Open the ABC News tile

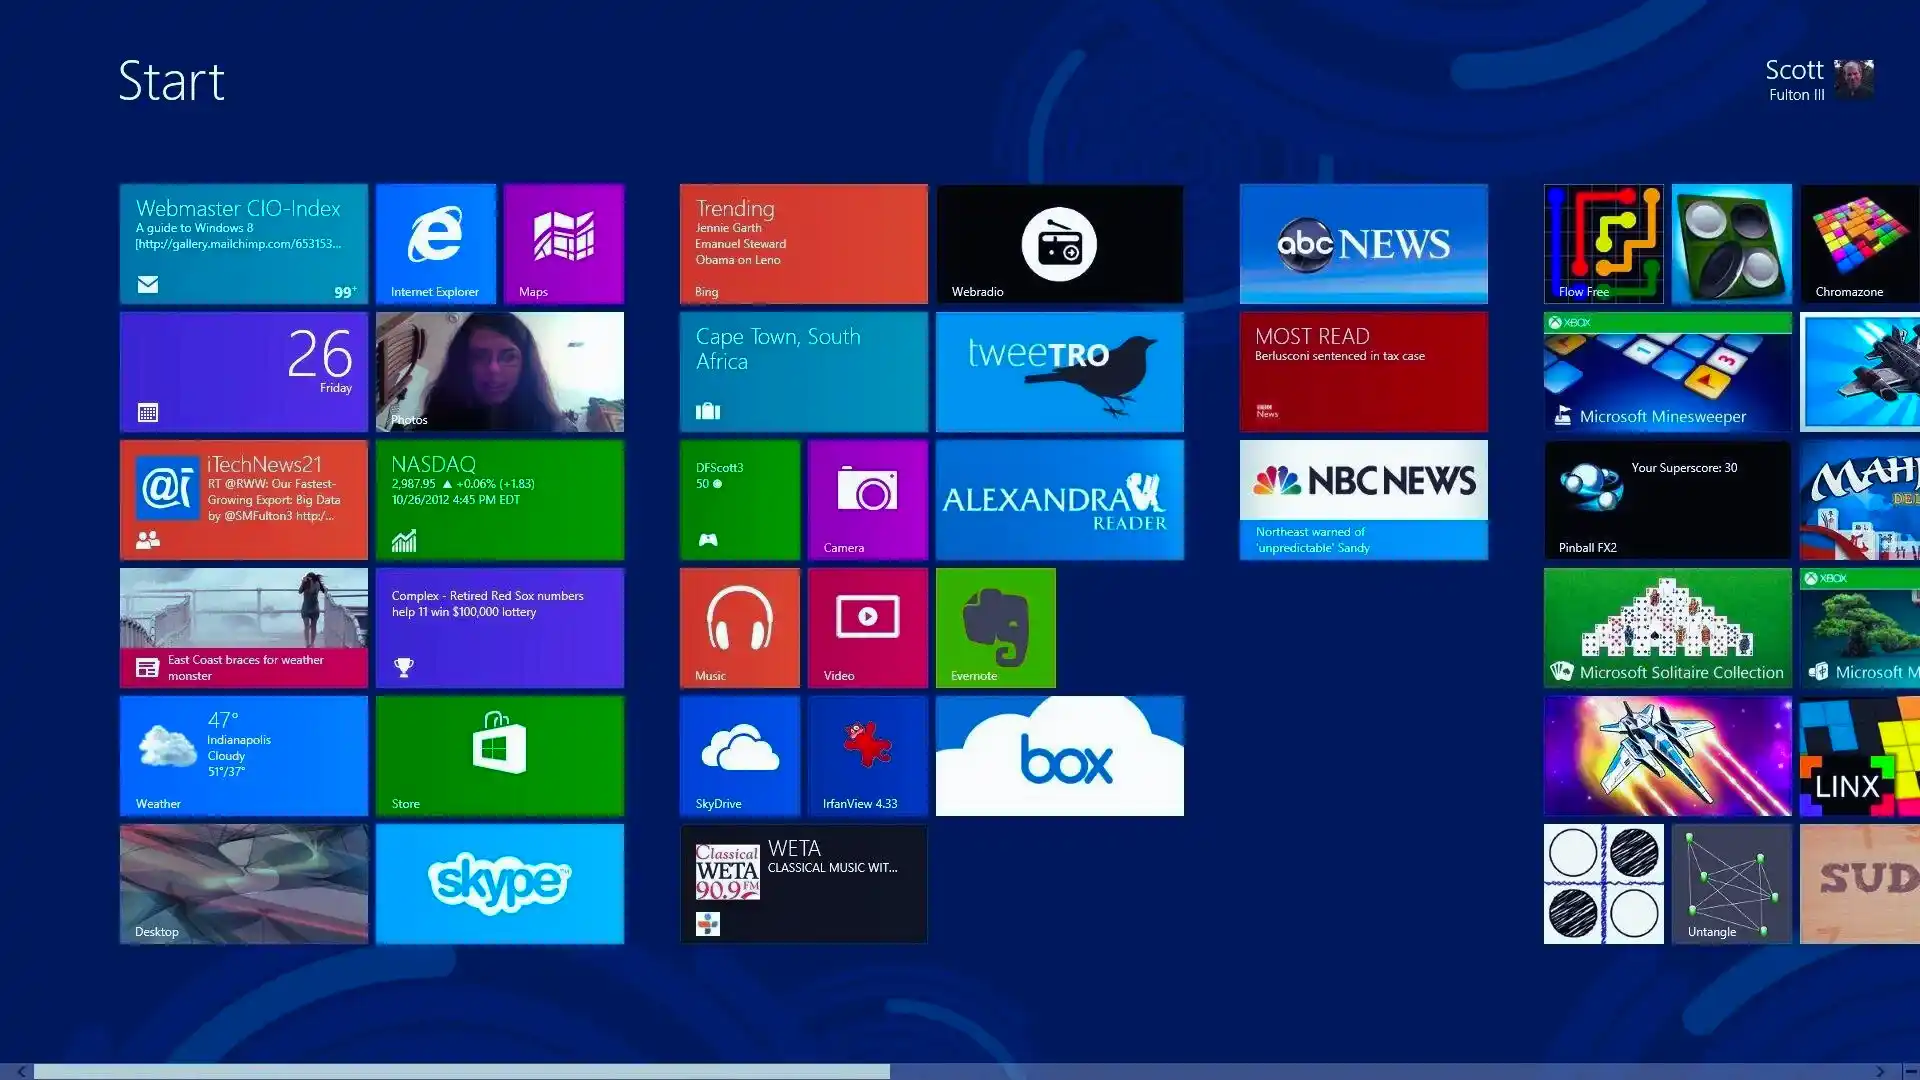tap(1364, 244)
